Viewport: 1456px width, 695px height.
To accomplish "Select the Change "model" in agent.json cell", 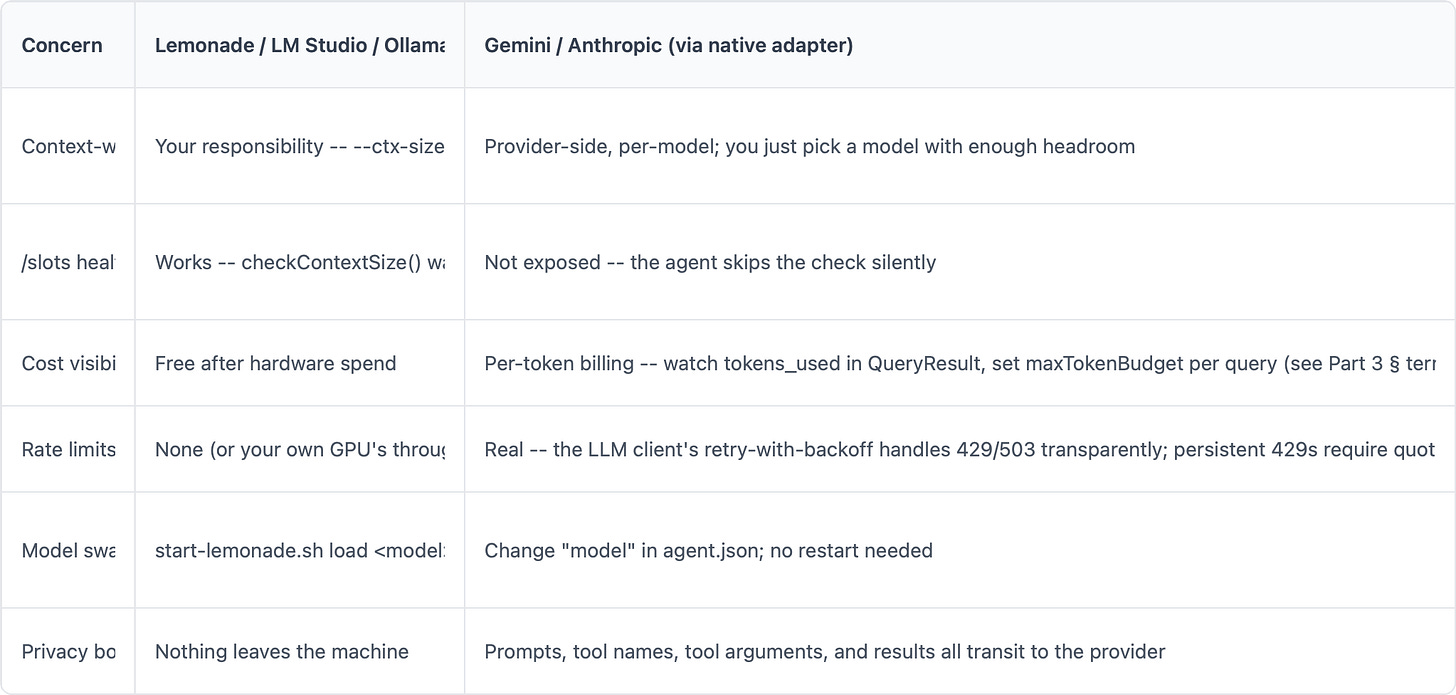I will pos(960,550).
